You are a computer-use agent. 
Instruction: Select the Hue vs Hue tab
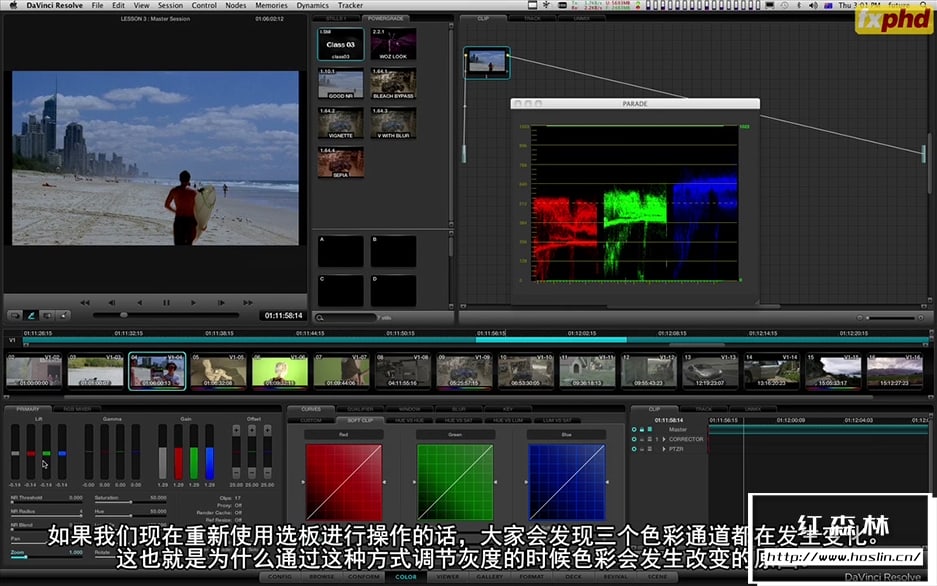click(x=409, y=421)
